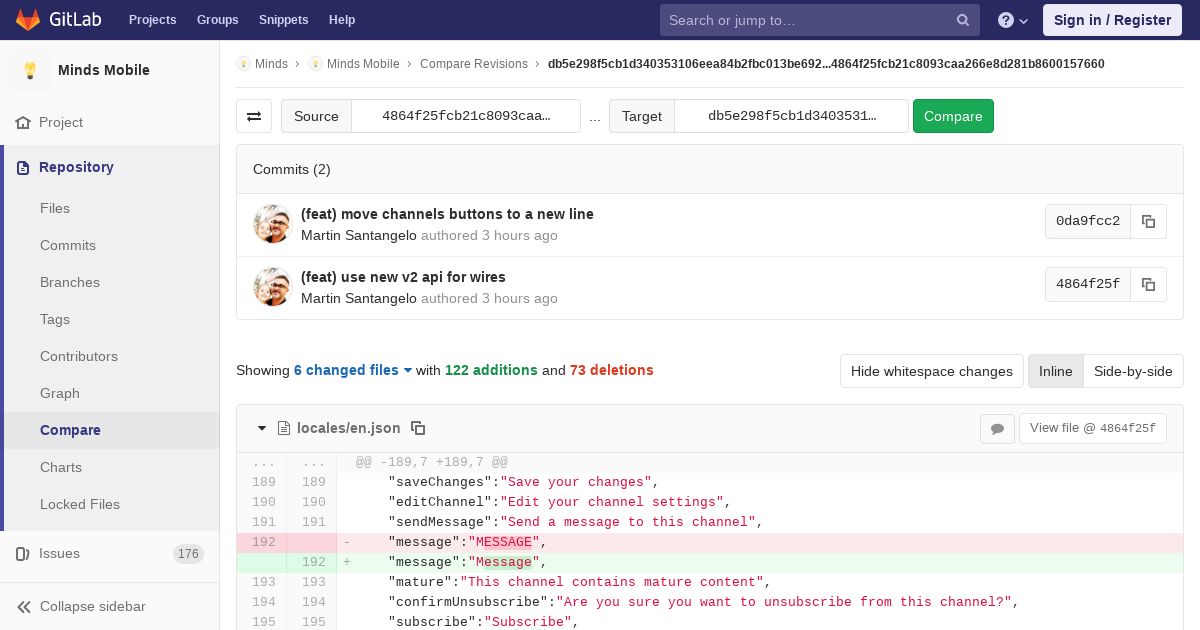Viewport: 1200px width, 630px height.
Task: Open Branches in repository sidebar
Action: coord(70,282)
